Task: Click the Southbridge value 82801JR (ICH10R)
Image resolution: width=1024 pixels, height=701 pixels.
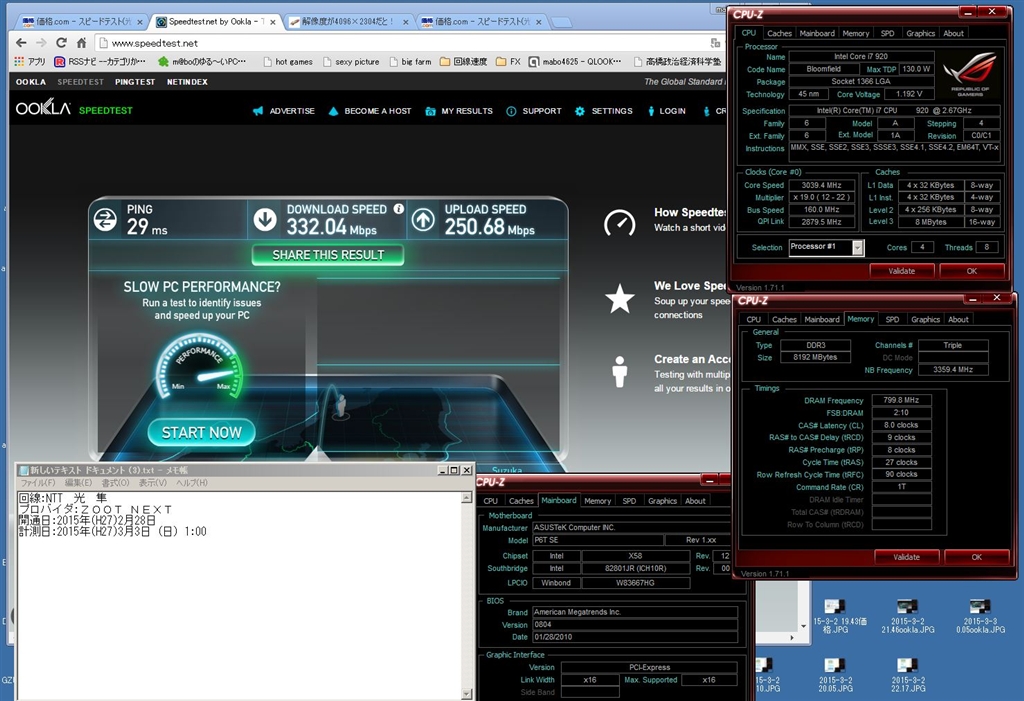Action: pyautogui.click(x=635, y=568)
